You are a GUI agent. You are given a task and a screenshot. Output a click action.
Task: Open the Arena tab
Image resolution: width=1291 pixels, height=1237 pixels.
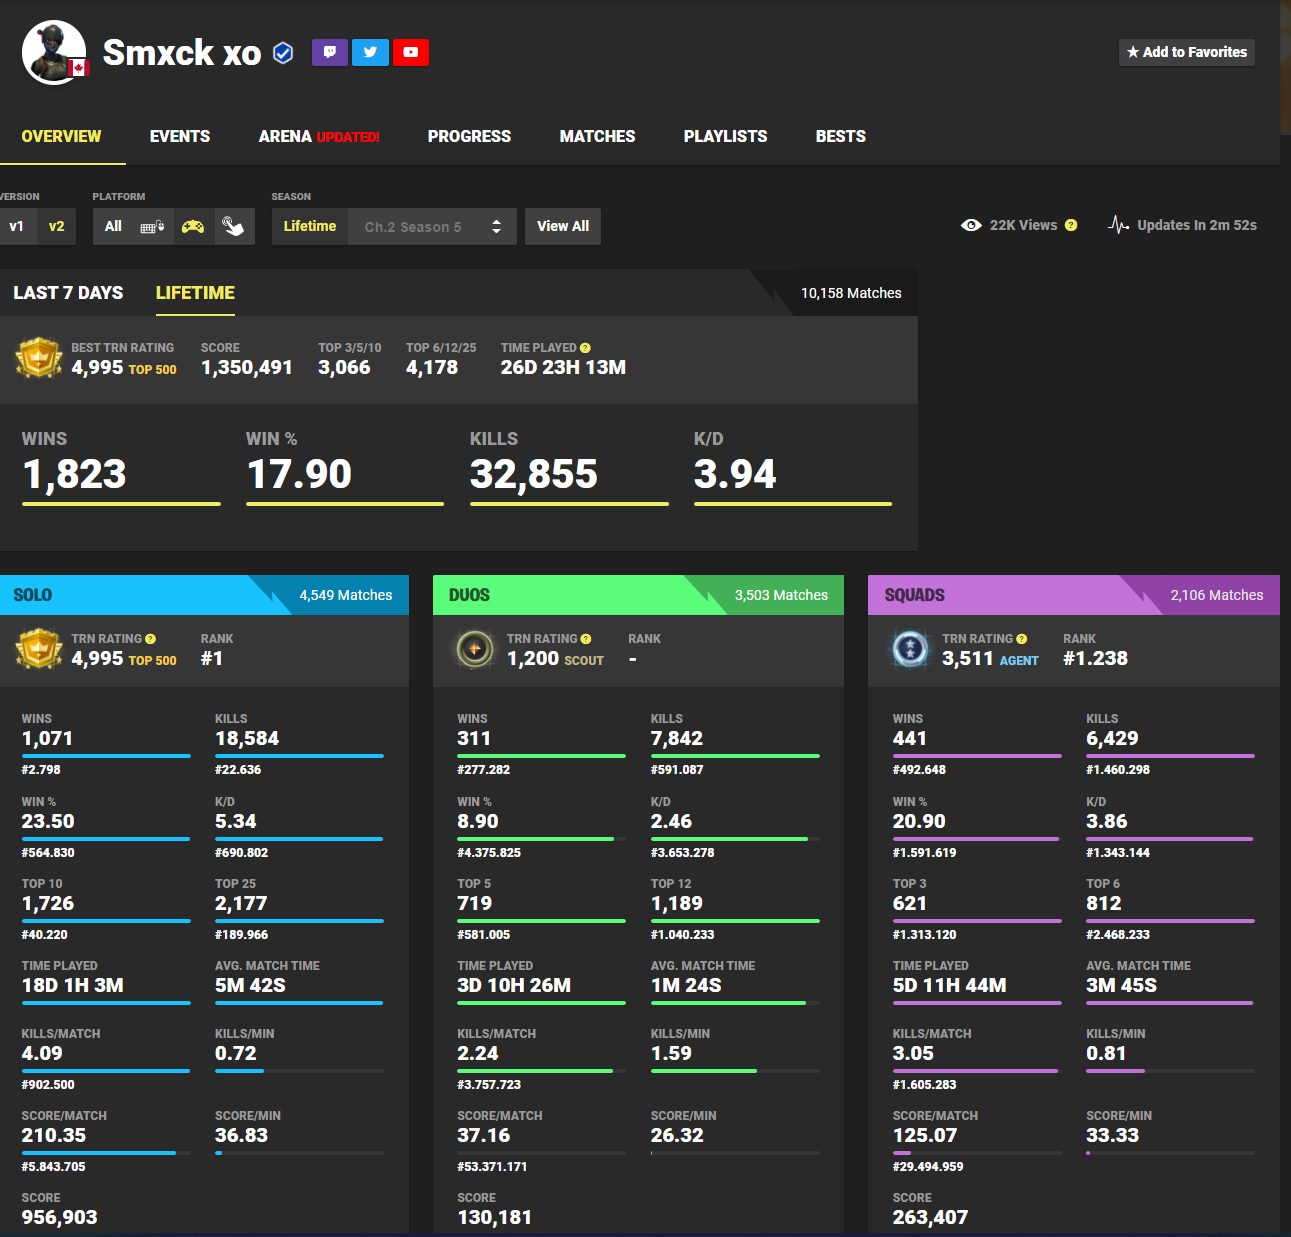pos(319,136)
